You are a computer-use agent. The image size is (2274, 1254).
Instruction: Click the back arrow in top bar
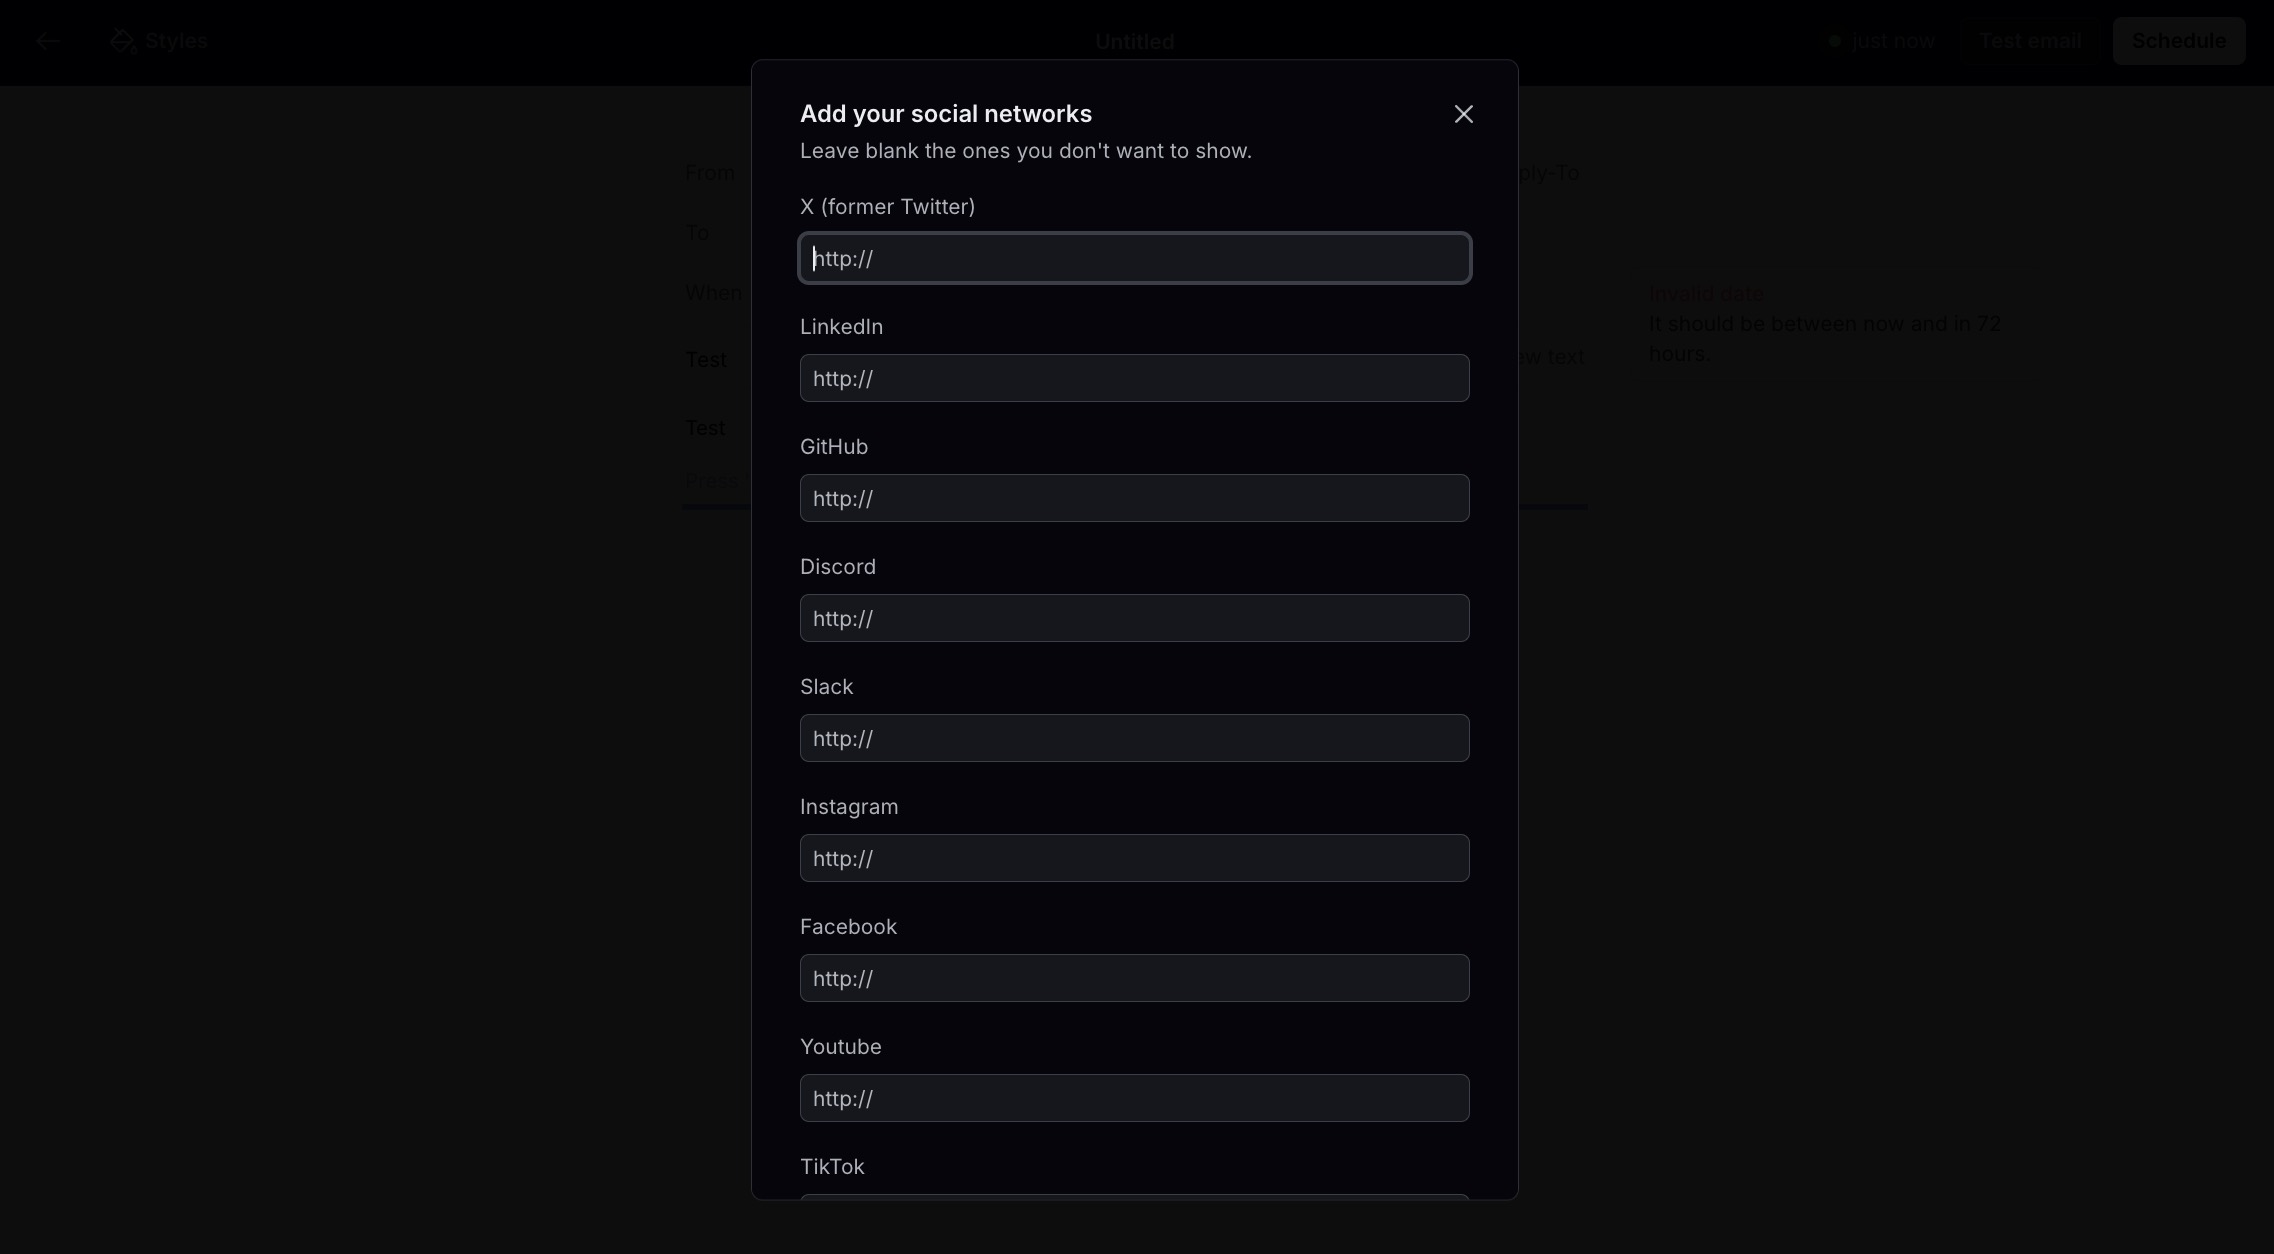pos(46,41)
